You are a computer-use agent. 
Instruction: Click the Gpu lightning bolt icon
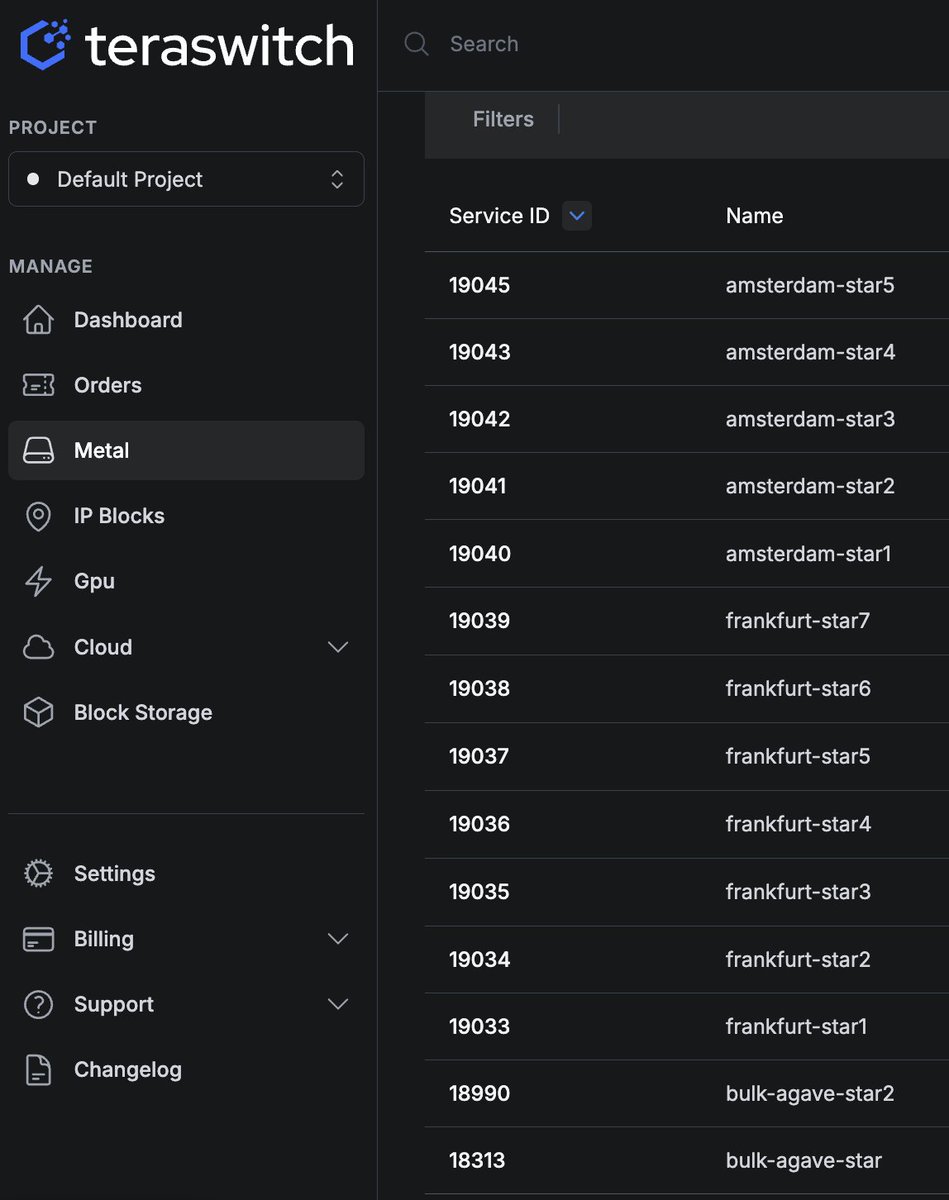38,581
